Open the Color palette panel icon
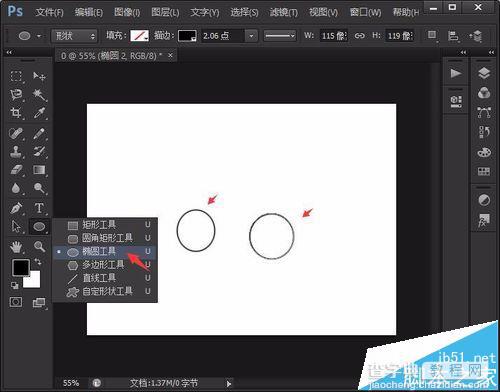The width and height of the screenshot is (500, 392). (x=484, y=152)
